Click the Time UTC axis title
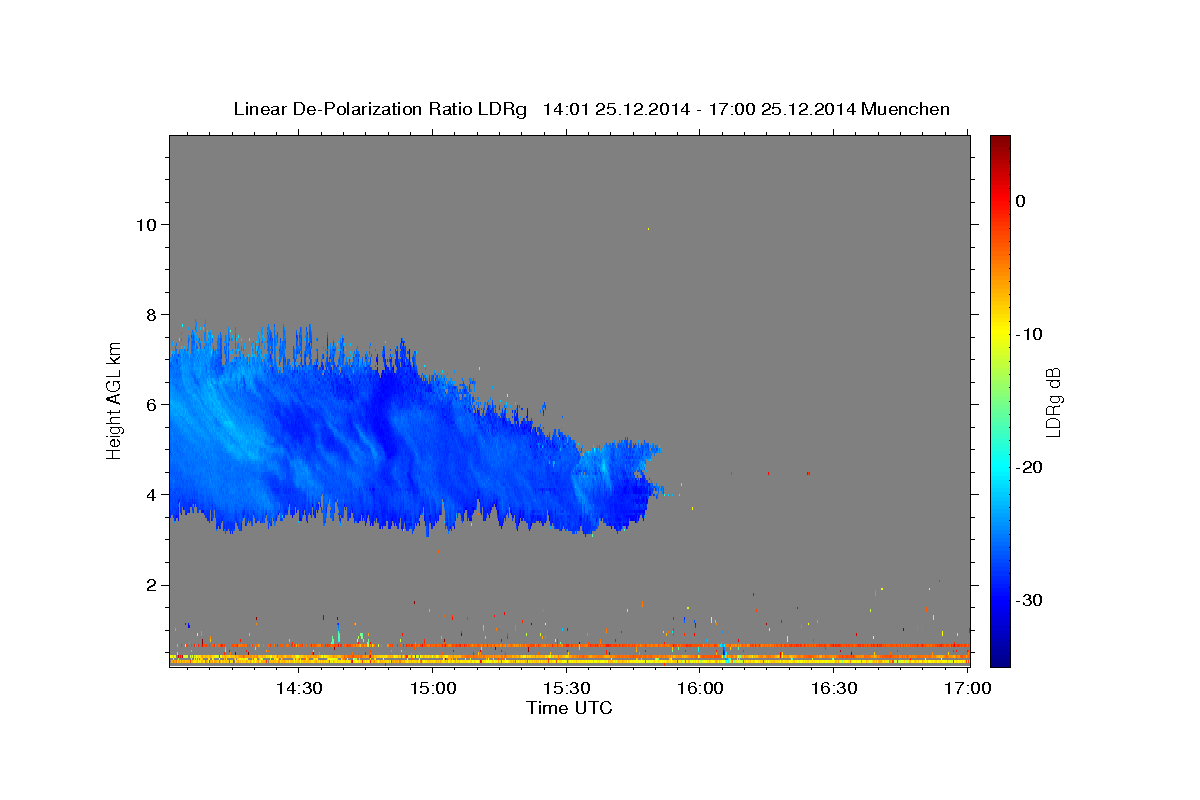The width and height of the screenshot is (1200, 800). [x=569, y=708]
